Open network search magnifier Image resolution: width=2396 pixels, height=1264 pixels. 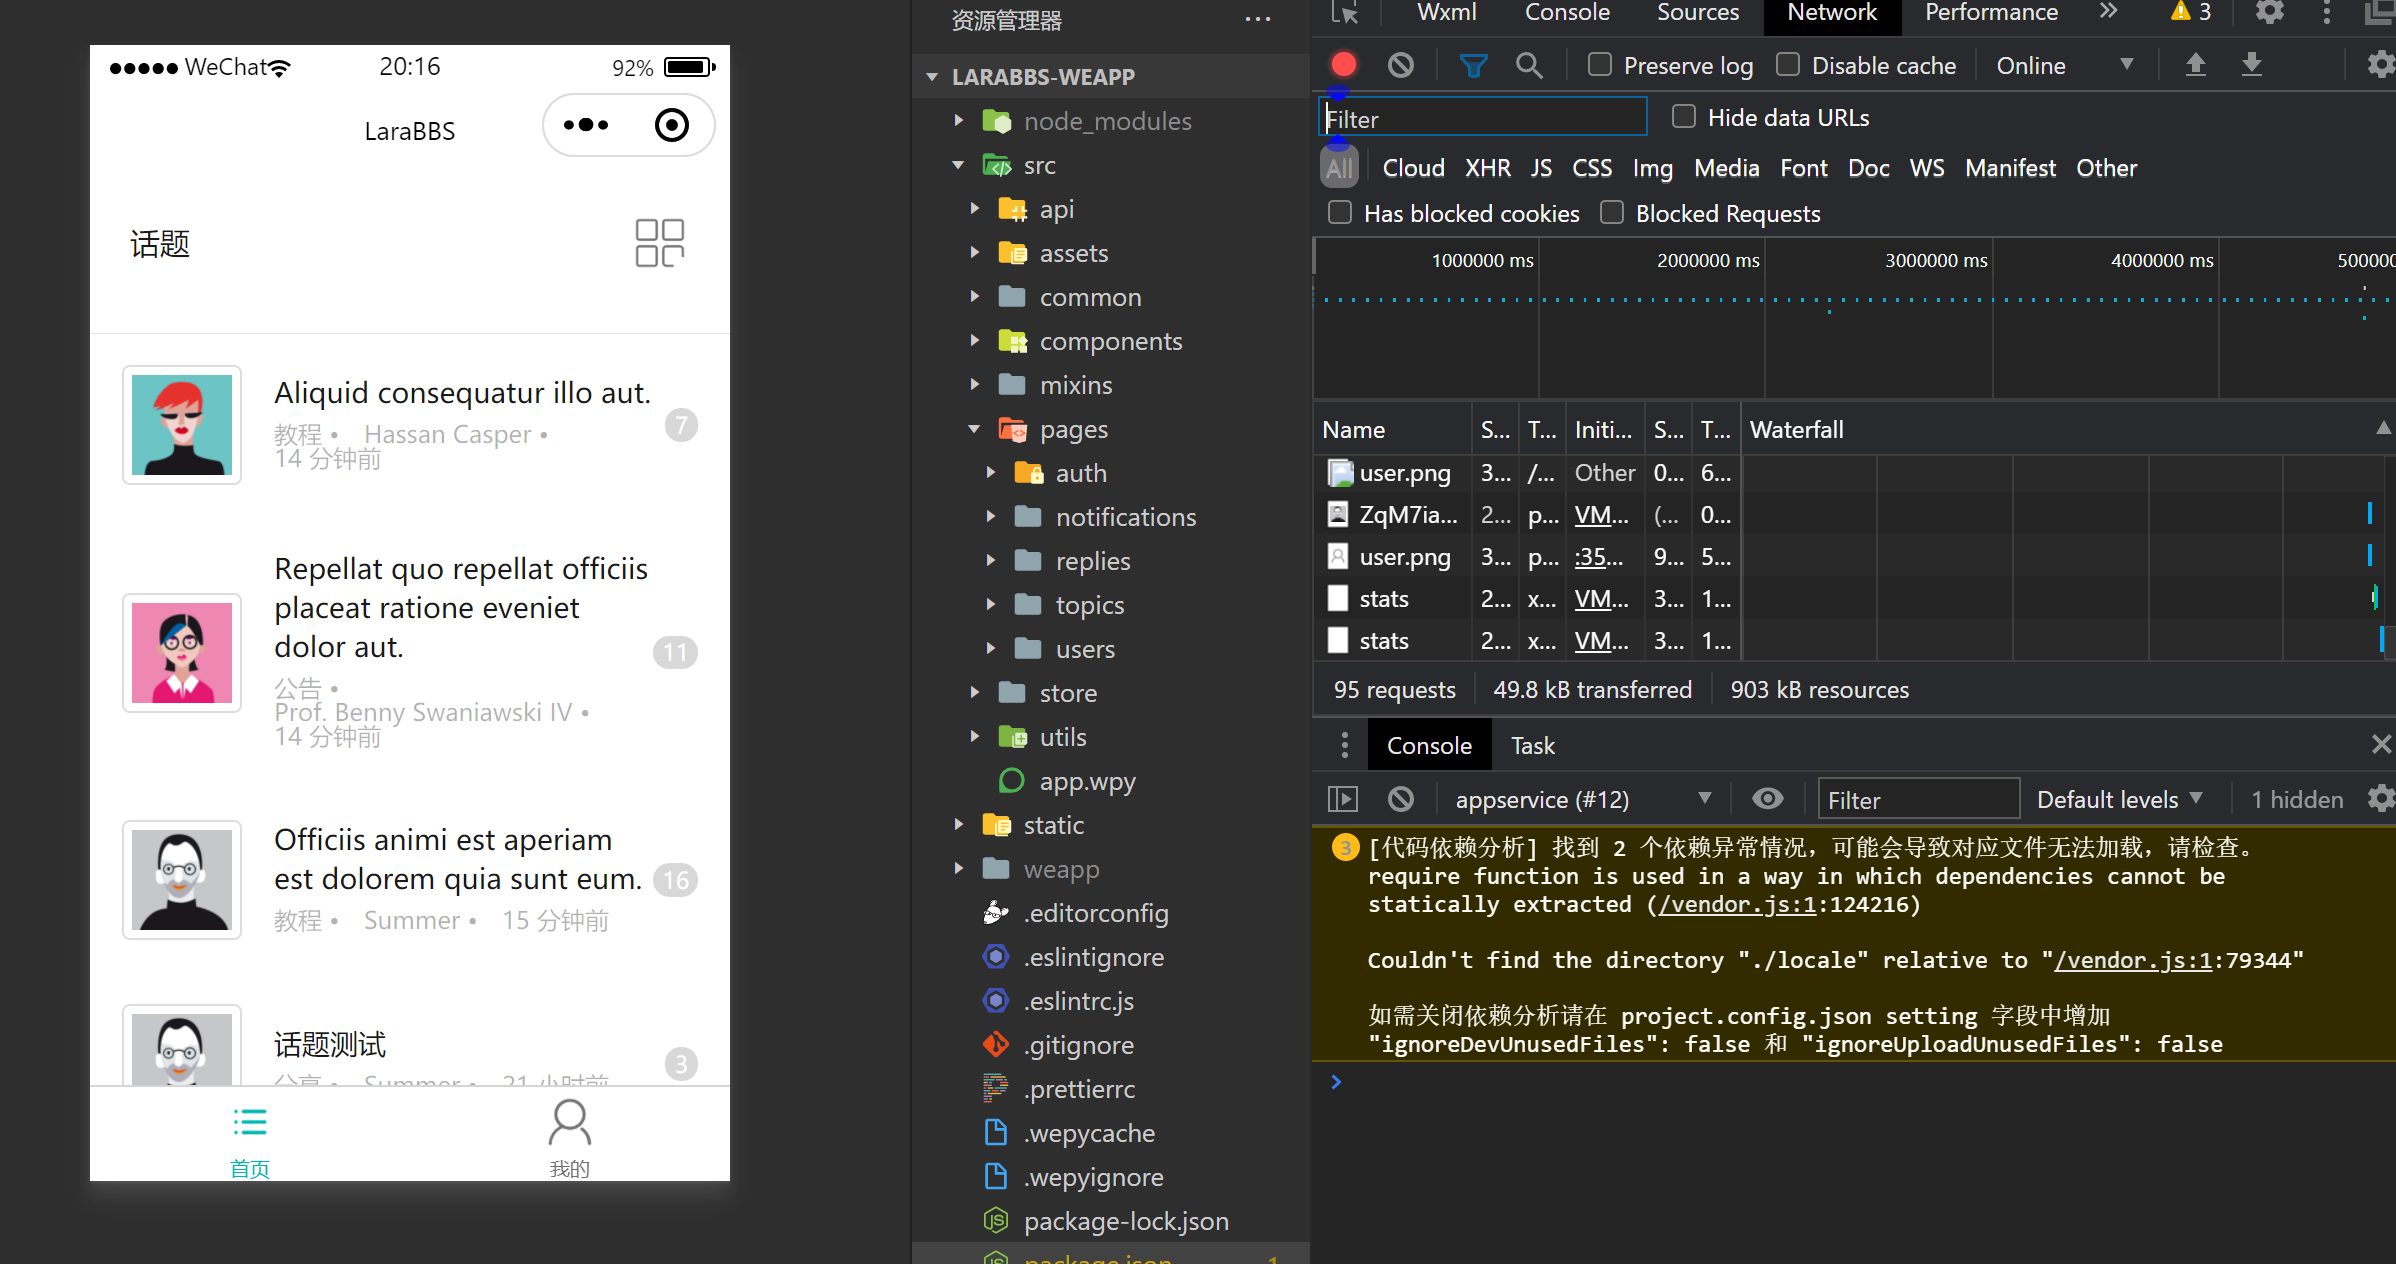(1529, 66)
